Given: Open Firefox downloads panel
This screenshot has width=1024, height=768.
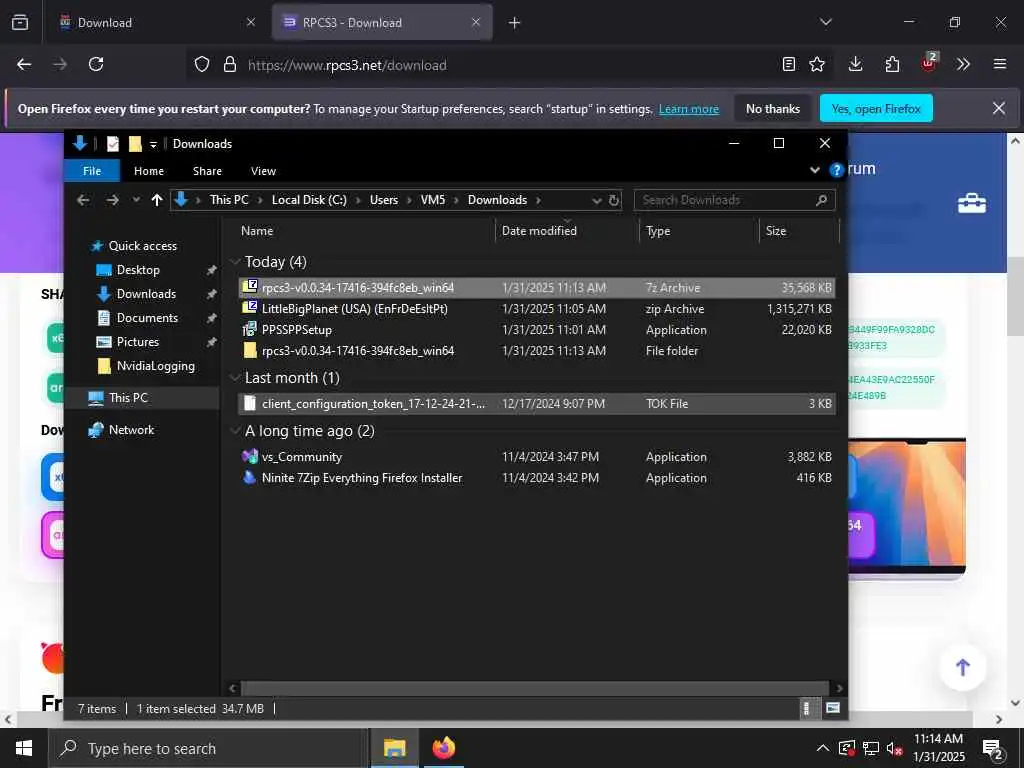Looking at the screenshot, I should click(x=856, y=64).
